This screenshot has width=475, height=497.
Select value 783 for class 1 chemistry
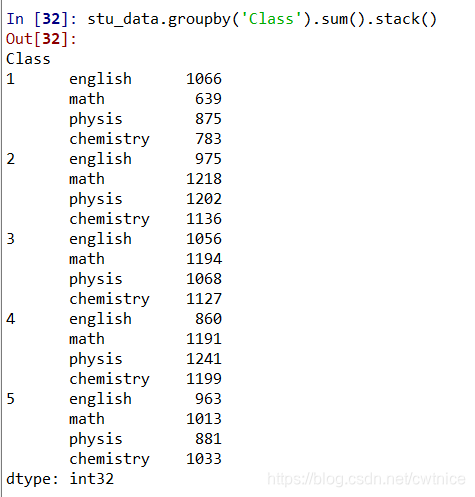[208, 139]
